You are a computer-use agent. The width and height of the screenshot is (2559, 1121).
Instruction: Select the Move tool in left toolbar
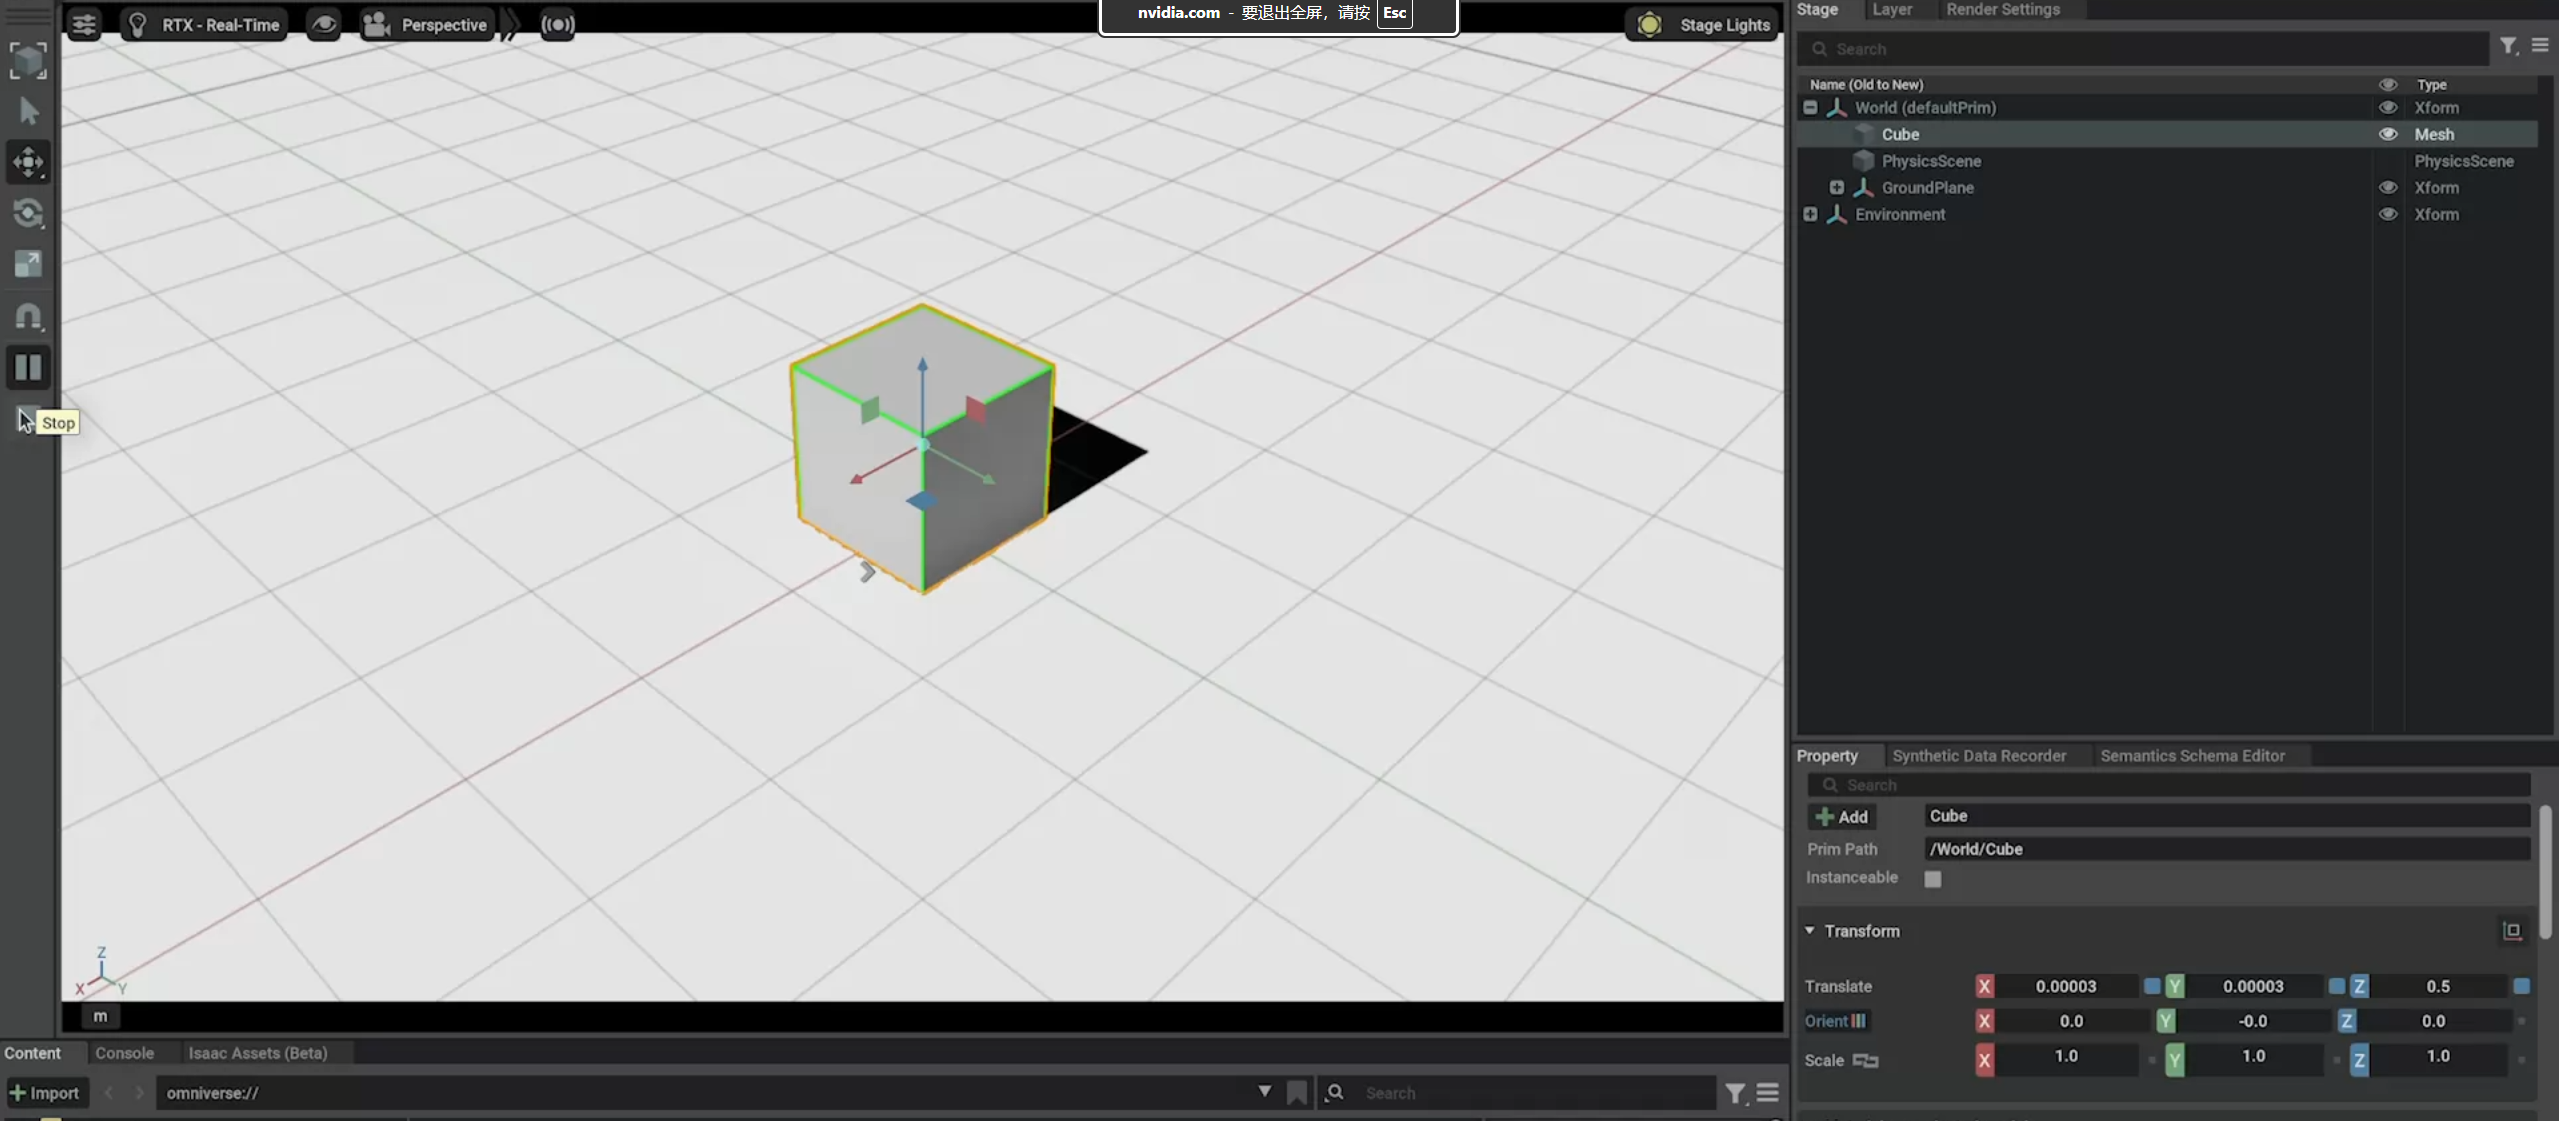[28, 162]
